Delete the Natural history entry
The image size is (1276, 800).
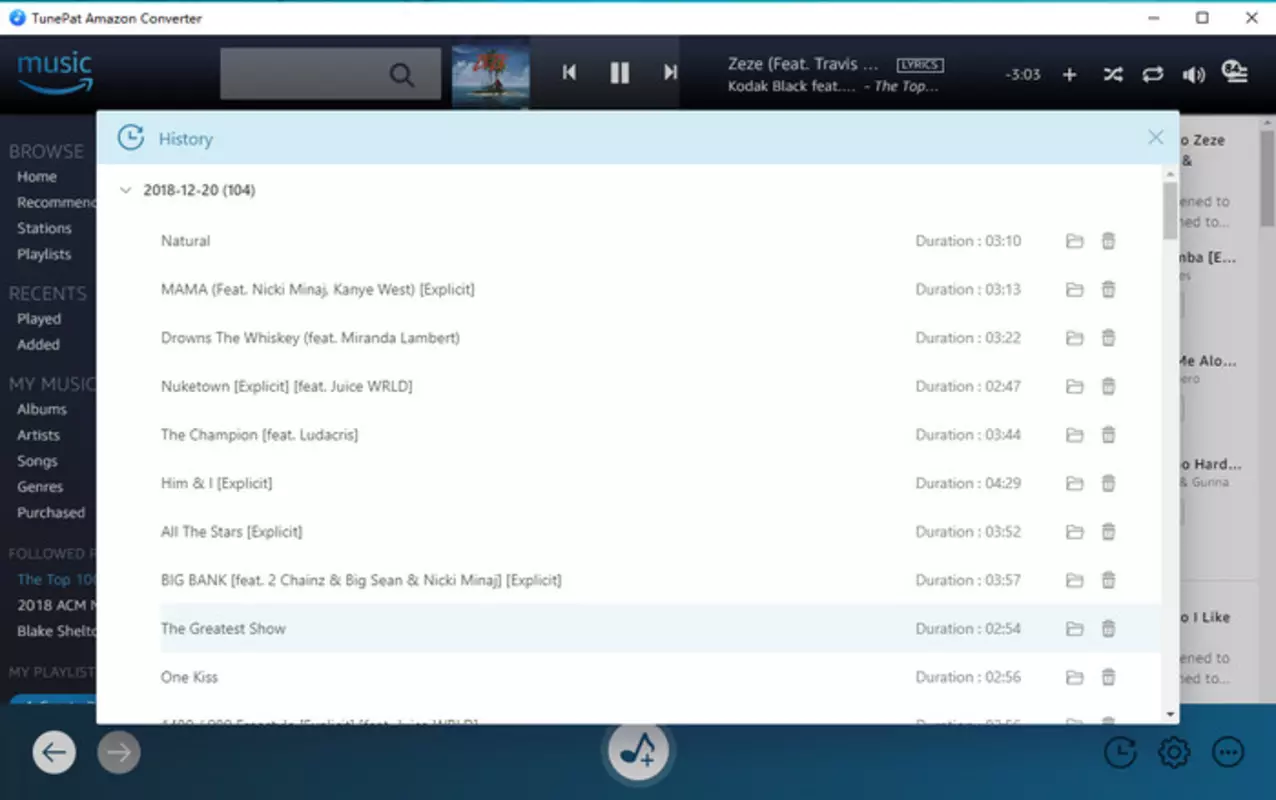[1108, 241]
